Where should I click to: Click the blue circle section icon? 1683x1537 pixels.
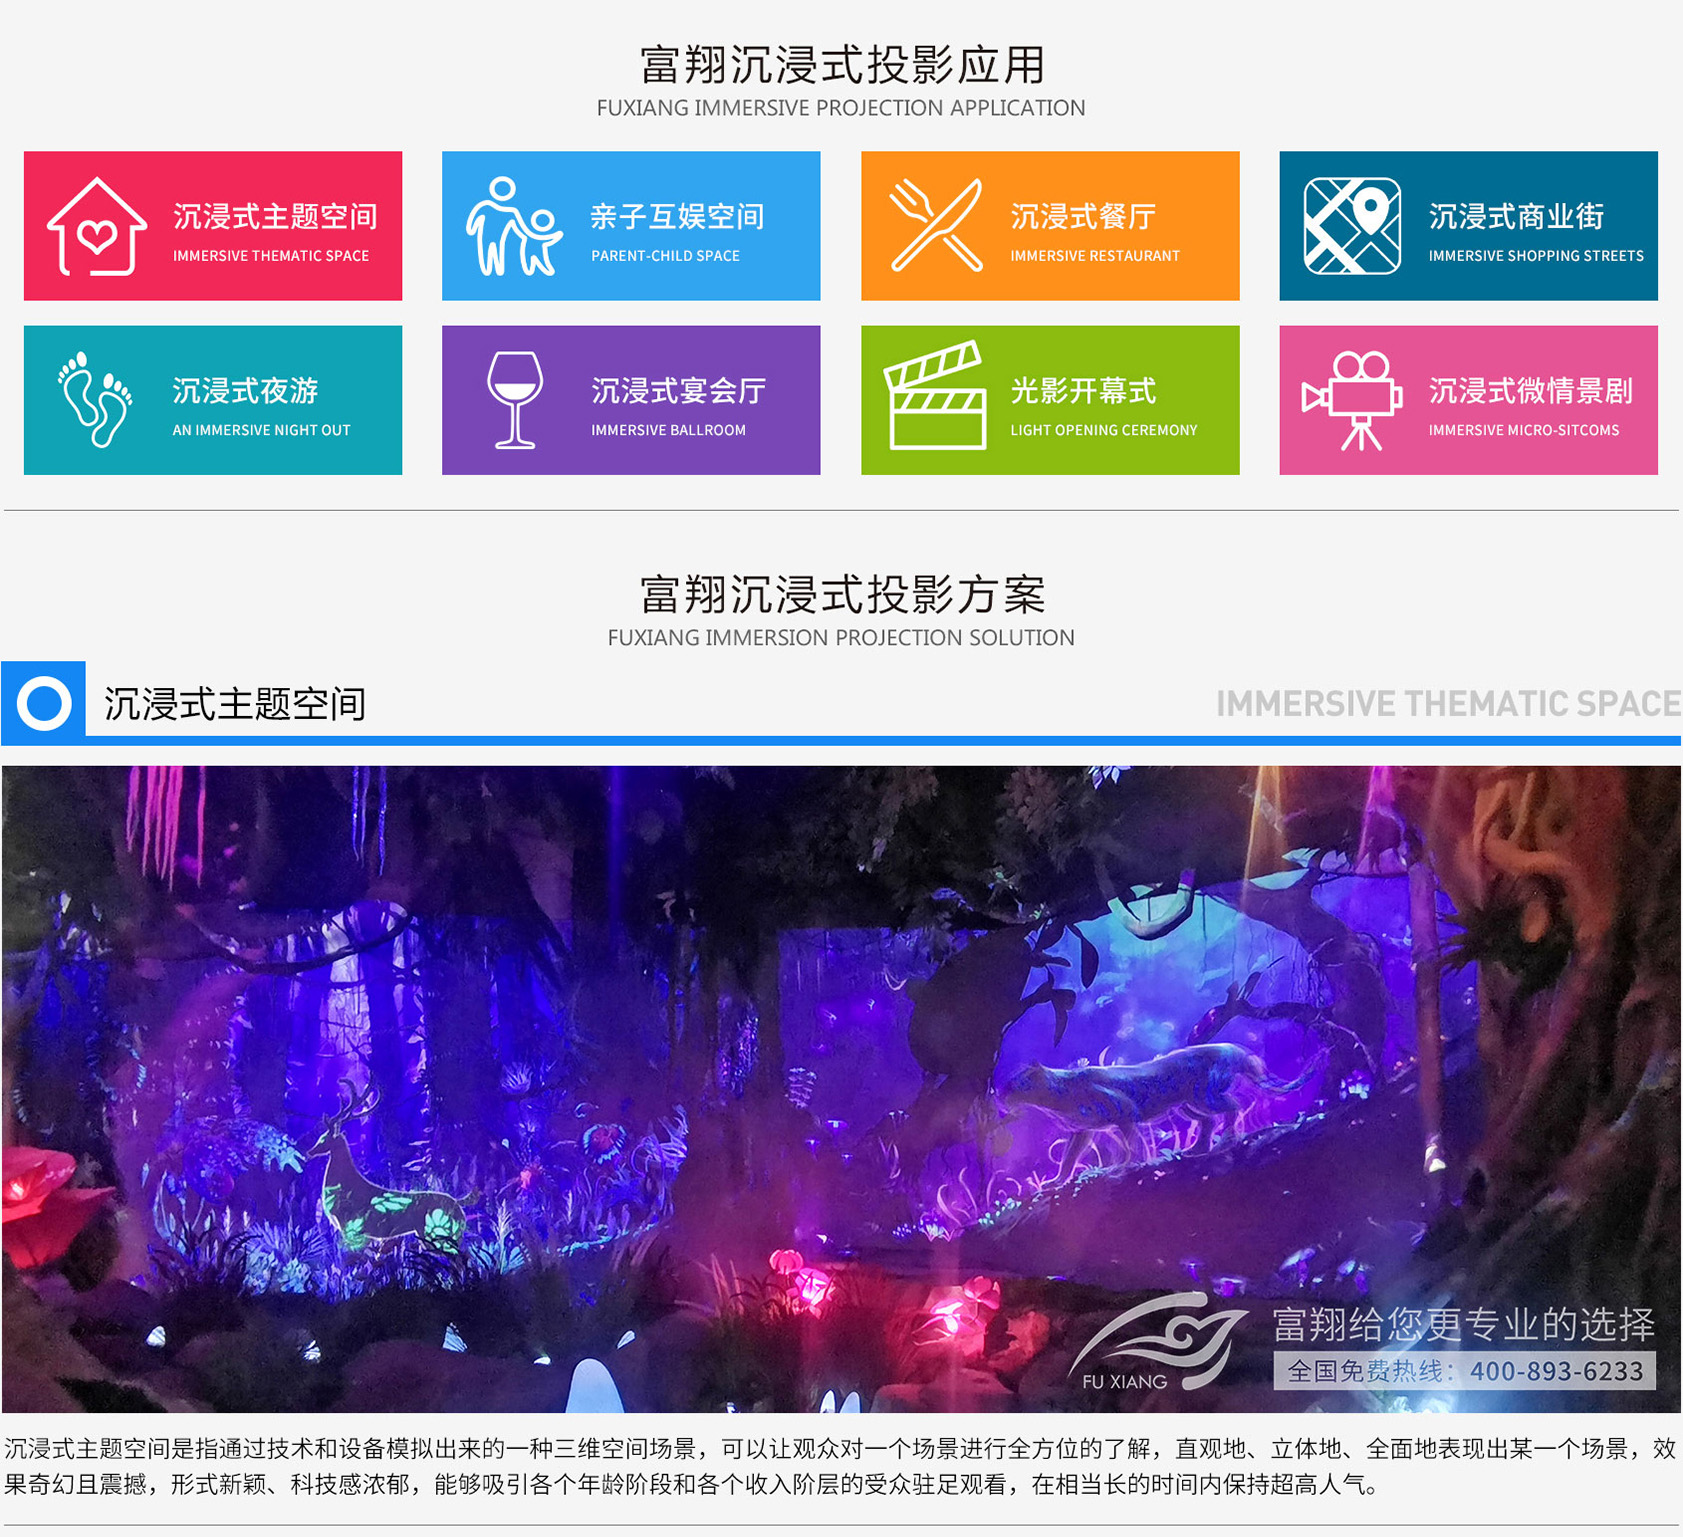(44, 703)
